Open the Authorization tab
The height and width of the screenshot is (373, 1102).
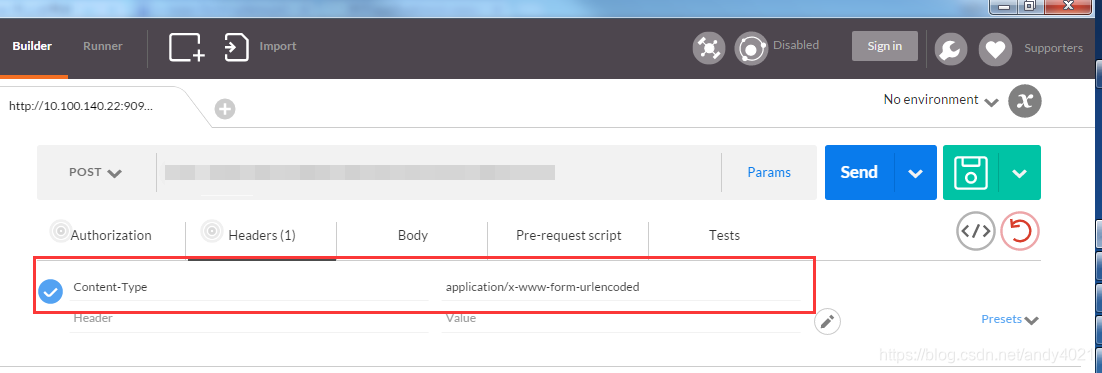pos(111,235)
